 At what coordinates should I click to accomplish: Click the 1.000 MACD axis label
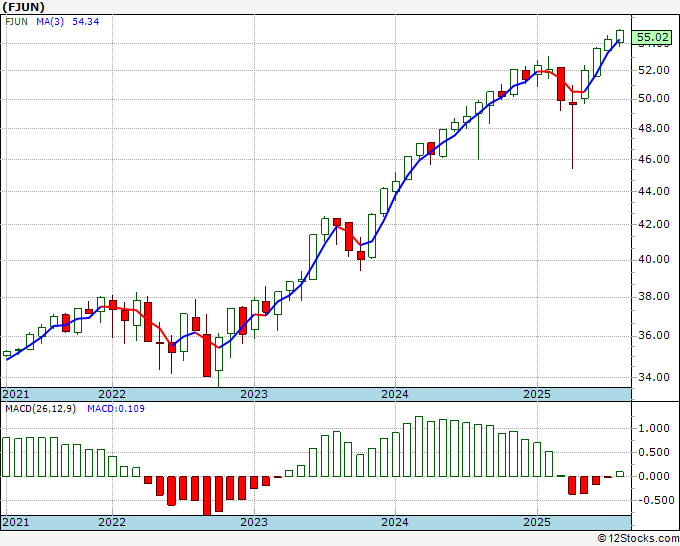(x=654, y=428)
